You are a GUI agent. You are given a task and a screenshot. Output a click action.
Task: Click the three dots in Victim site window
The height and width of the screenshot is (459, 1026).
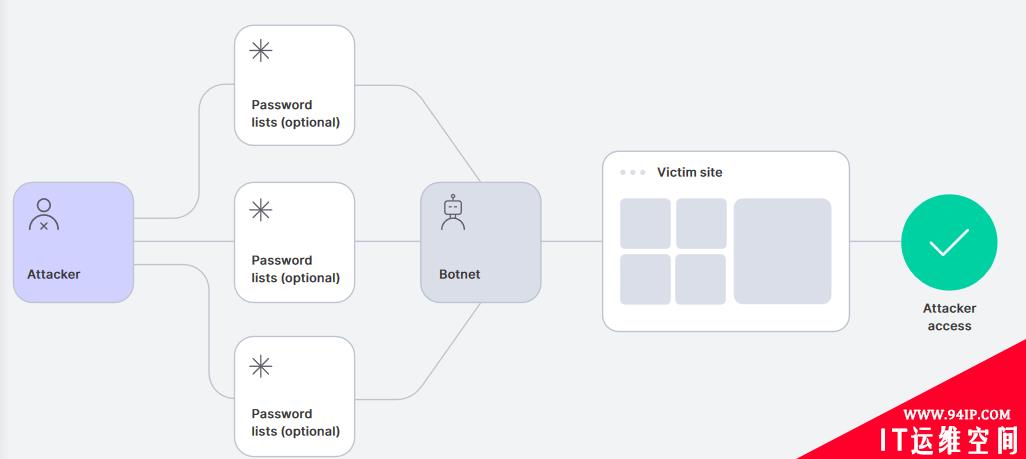coord(633,173)
